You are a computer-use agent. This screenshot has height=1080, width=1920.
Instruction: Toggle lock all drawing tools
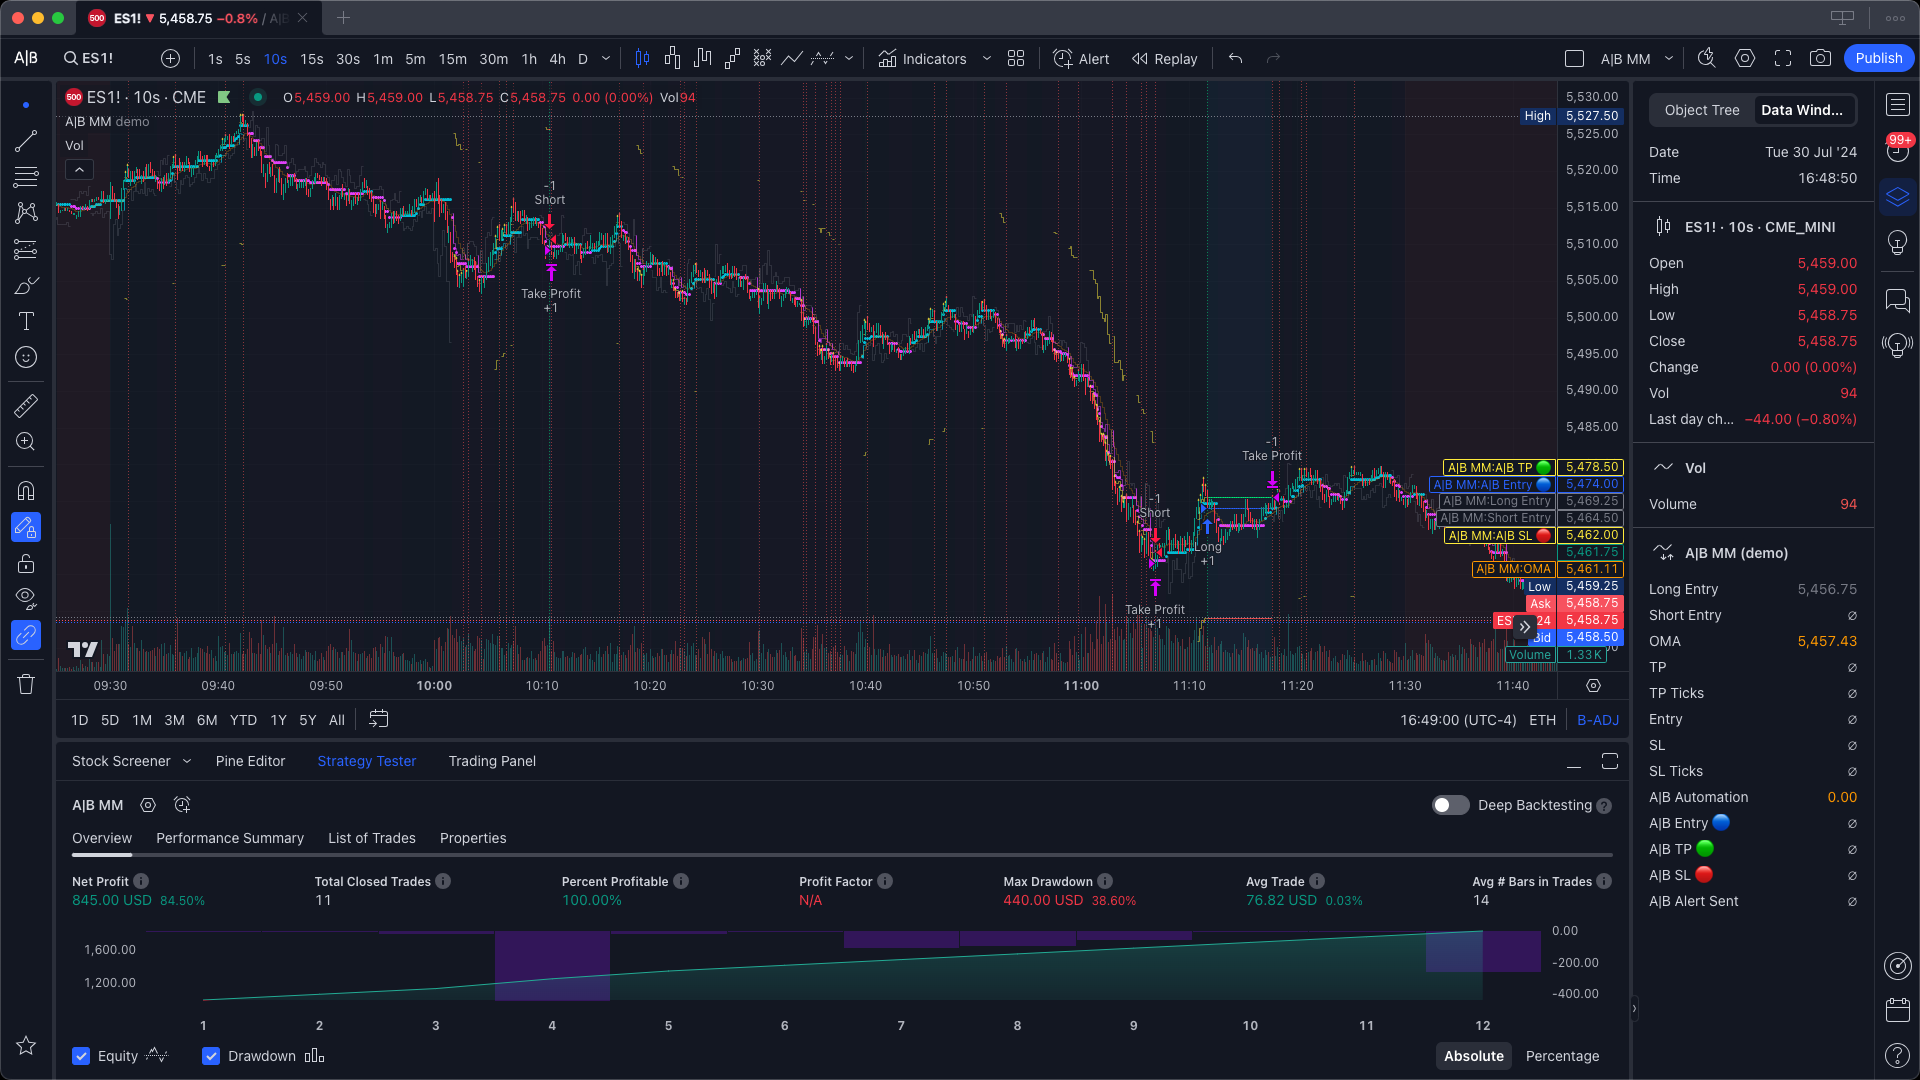(26, 563)
